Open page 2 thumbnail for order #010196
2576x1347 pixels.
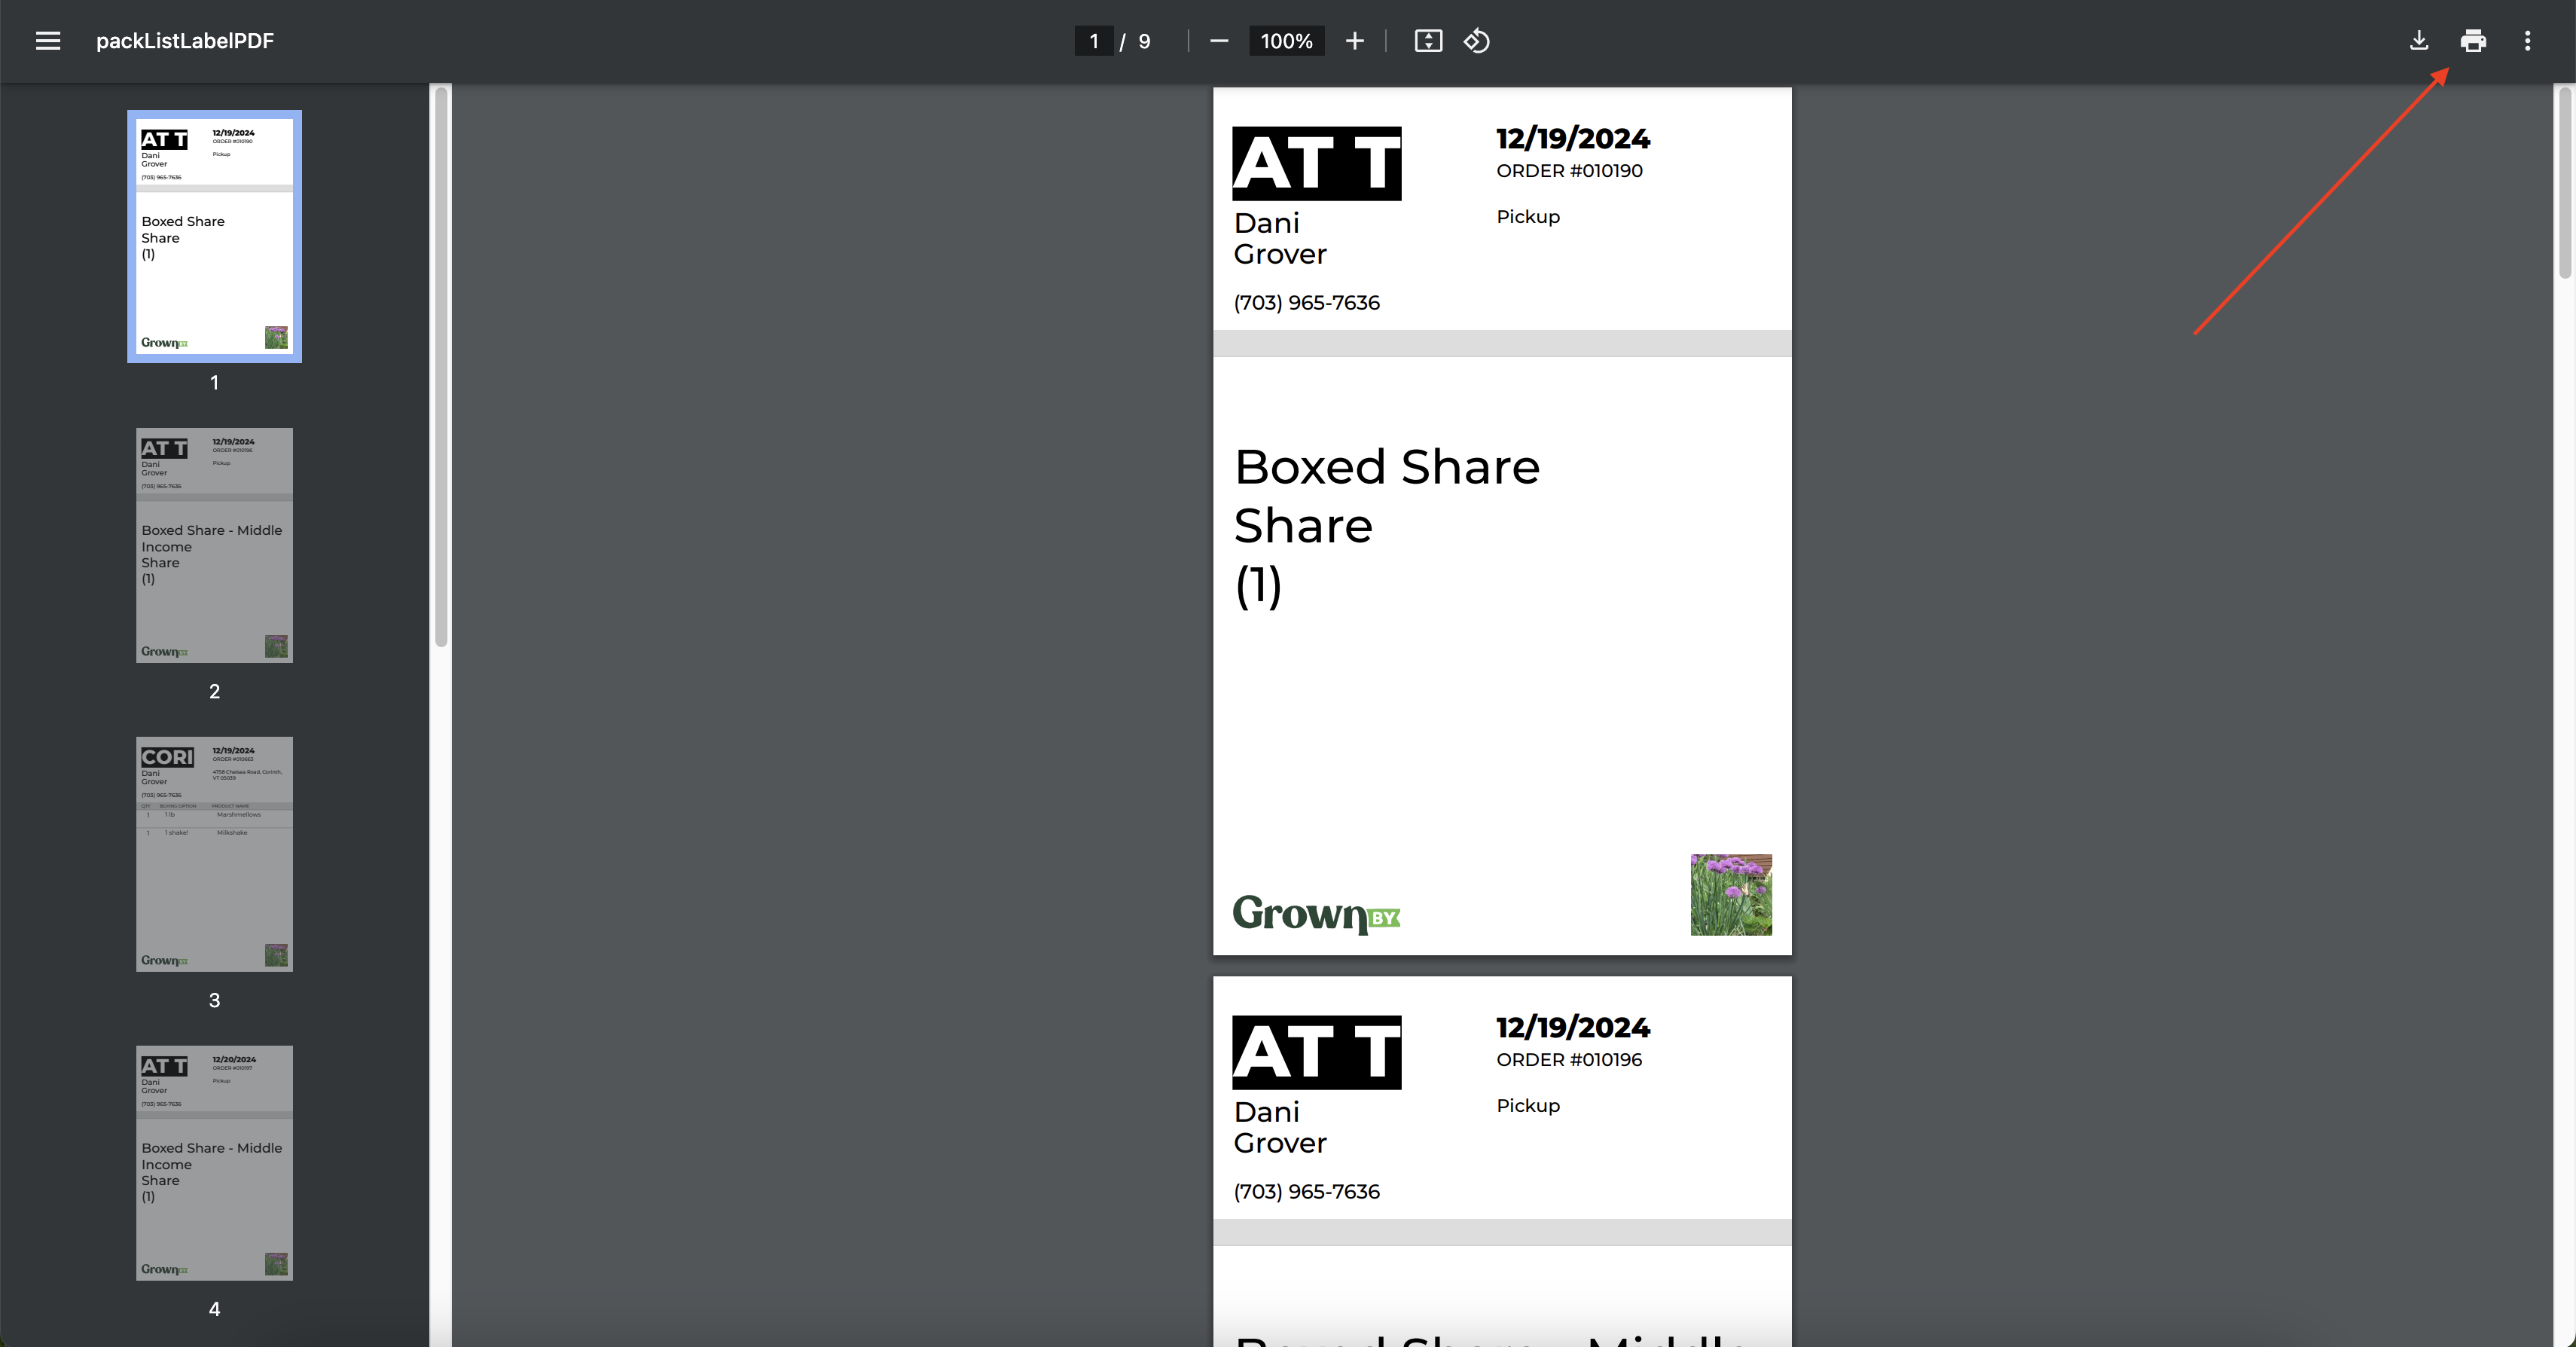[214, 545]
